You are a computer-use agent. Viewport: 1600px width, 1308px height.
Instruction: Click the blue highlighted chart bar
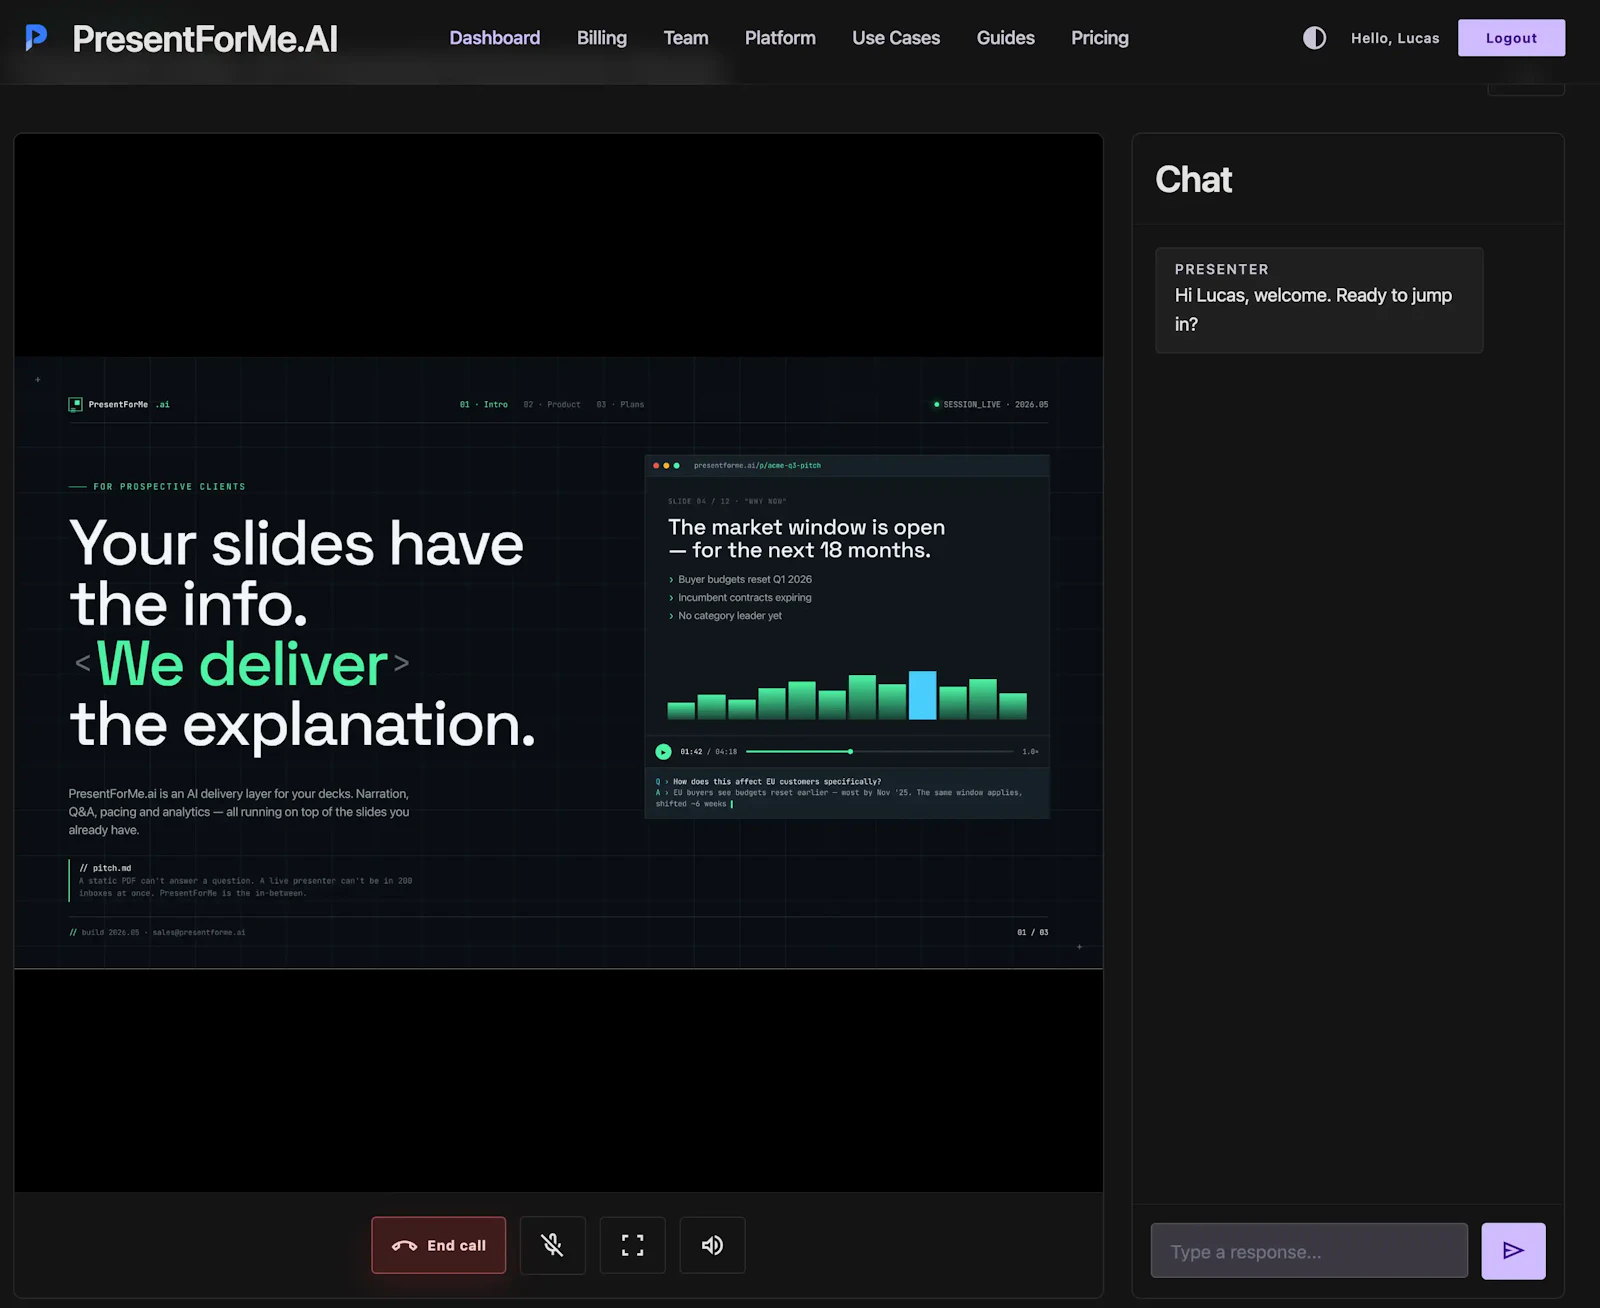(x=922, y=695)
